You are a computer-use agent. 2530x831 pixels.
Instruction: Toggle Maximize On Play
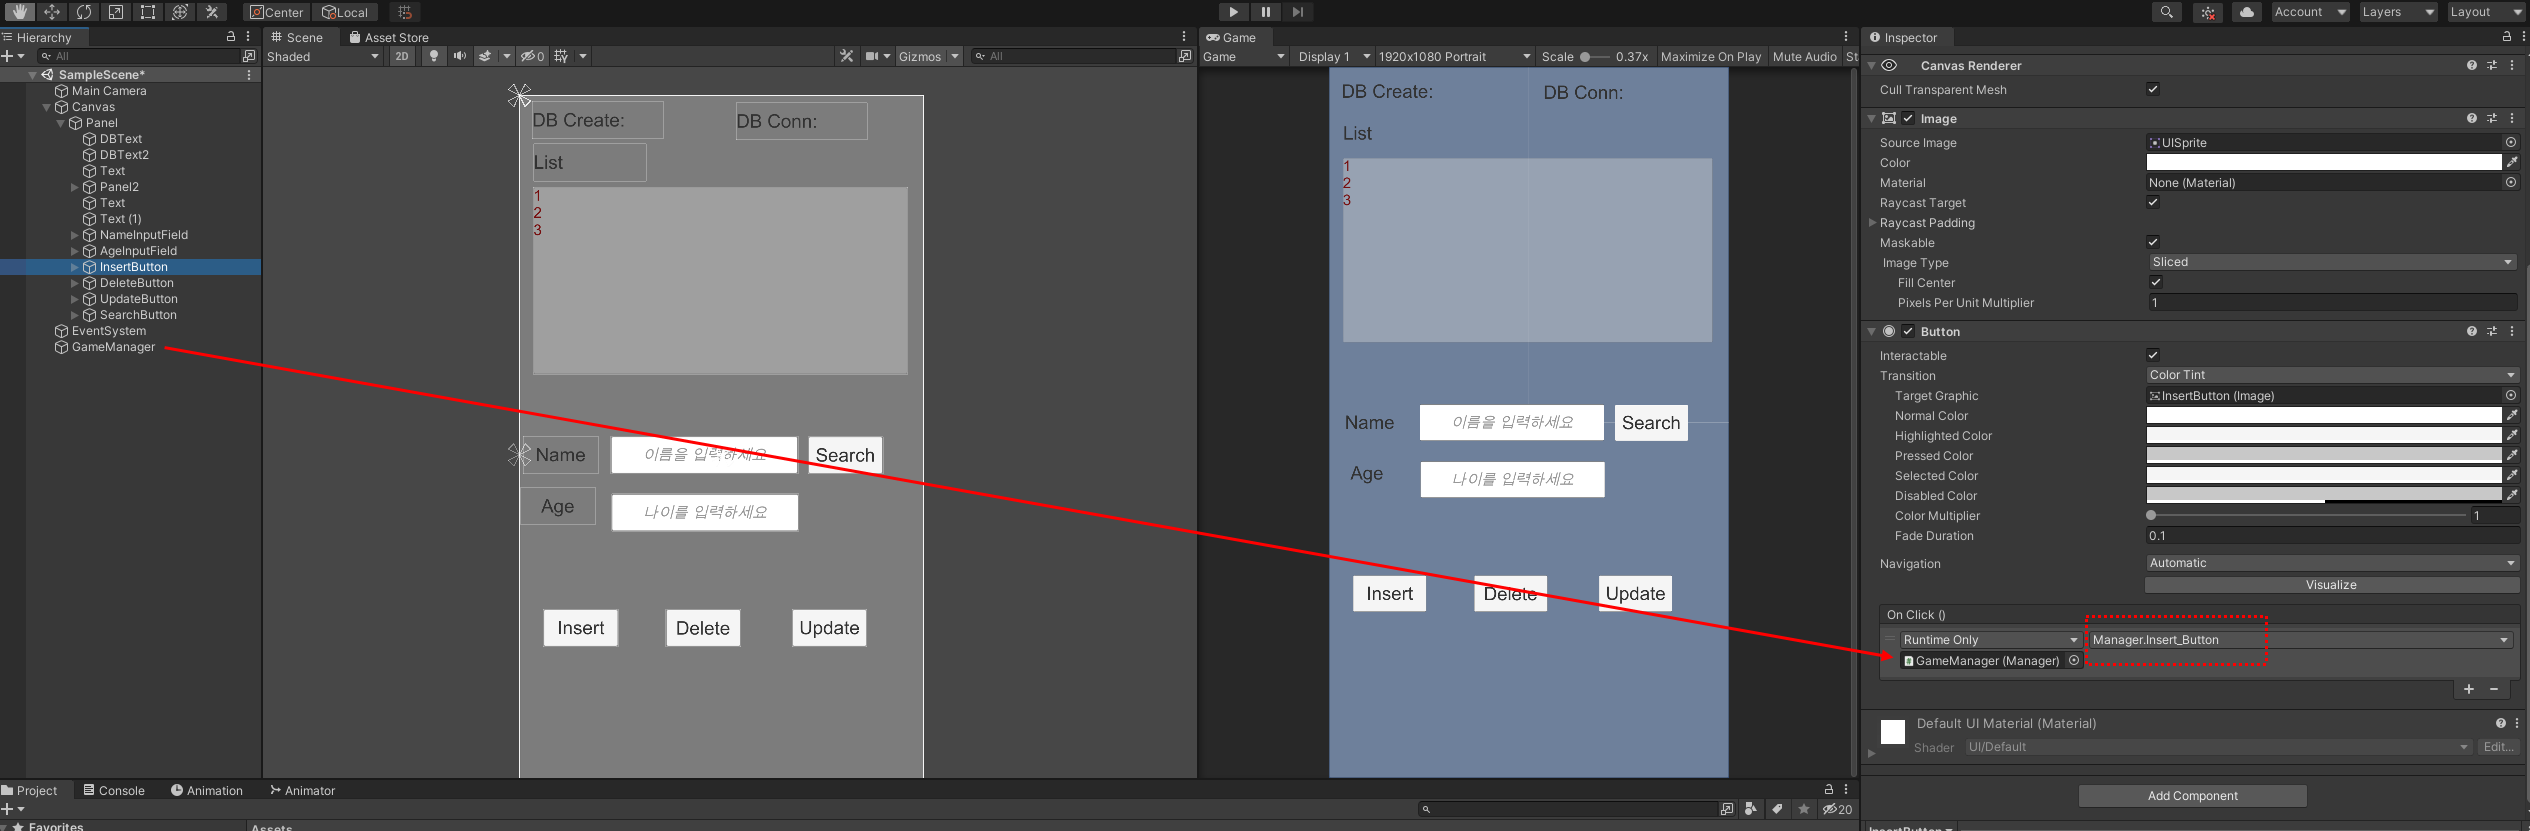point(1711,56)
